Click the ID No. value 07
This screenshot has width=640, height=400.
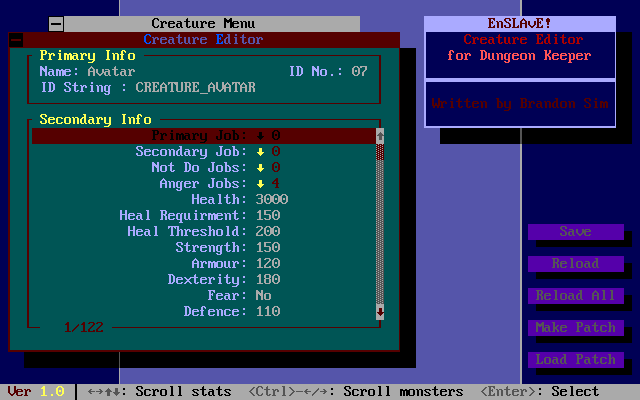coord(360,72)
